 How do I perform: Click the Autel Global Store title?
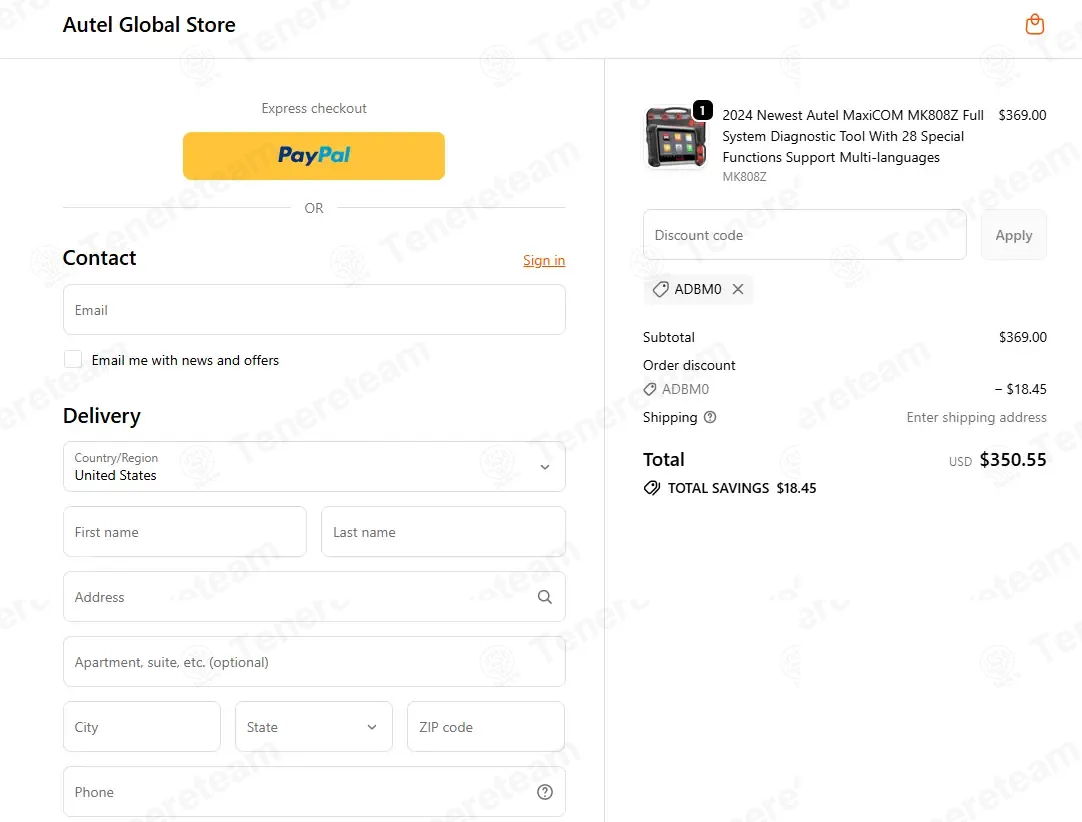pyautogui.click(x=149, y=25)
